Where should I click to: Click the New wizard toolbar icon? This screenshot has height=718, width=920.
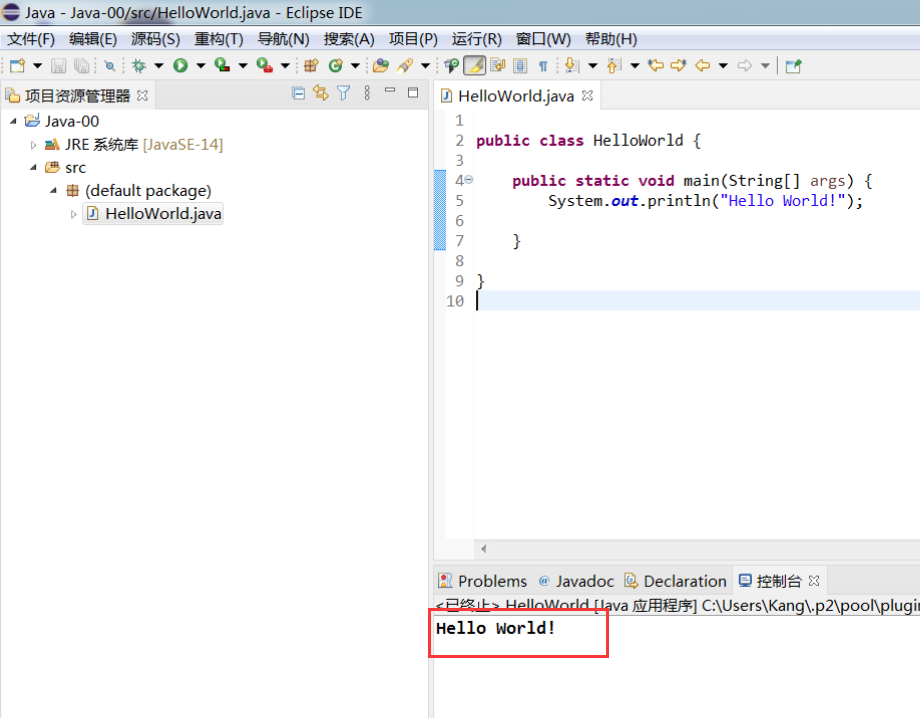(18, 66)
